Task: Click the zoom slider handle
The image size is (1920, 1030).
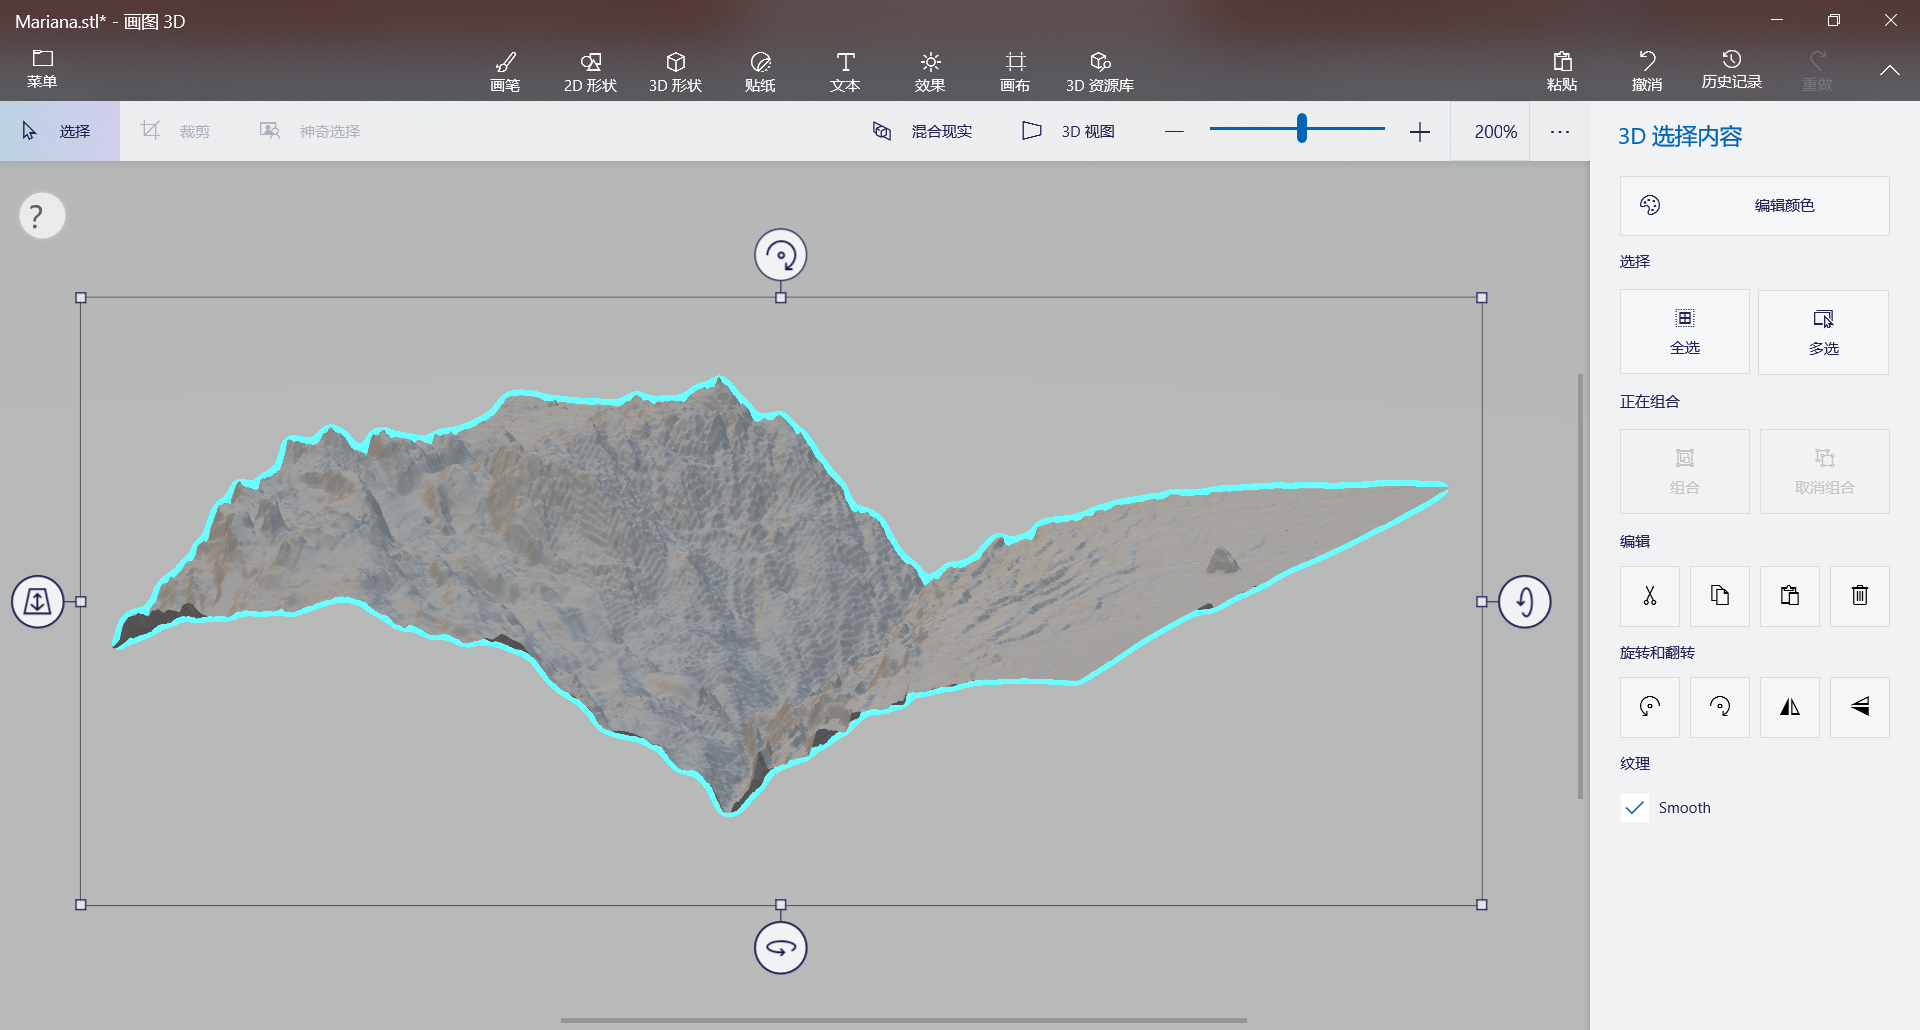Action: pos(1301,128)
